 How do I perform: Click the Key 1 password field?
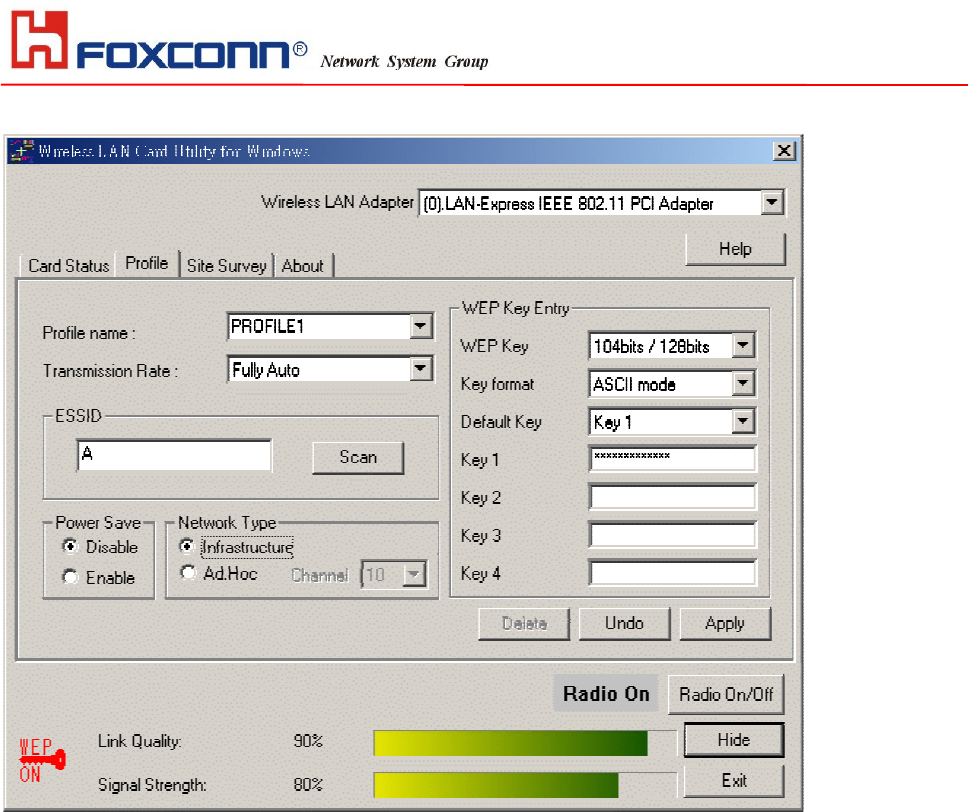672,459
